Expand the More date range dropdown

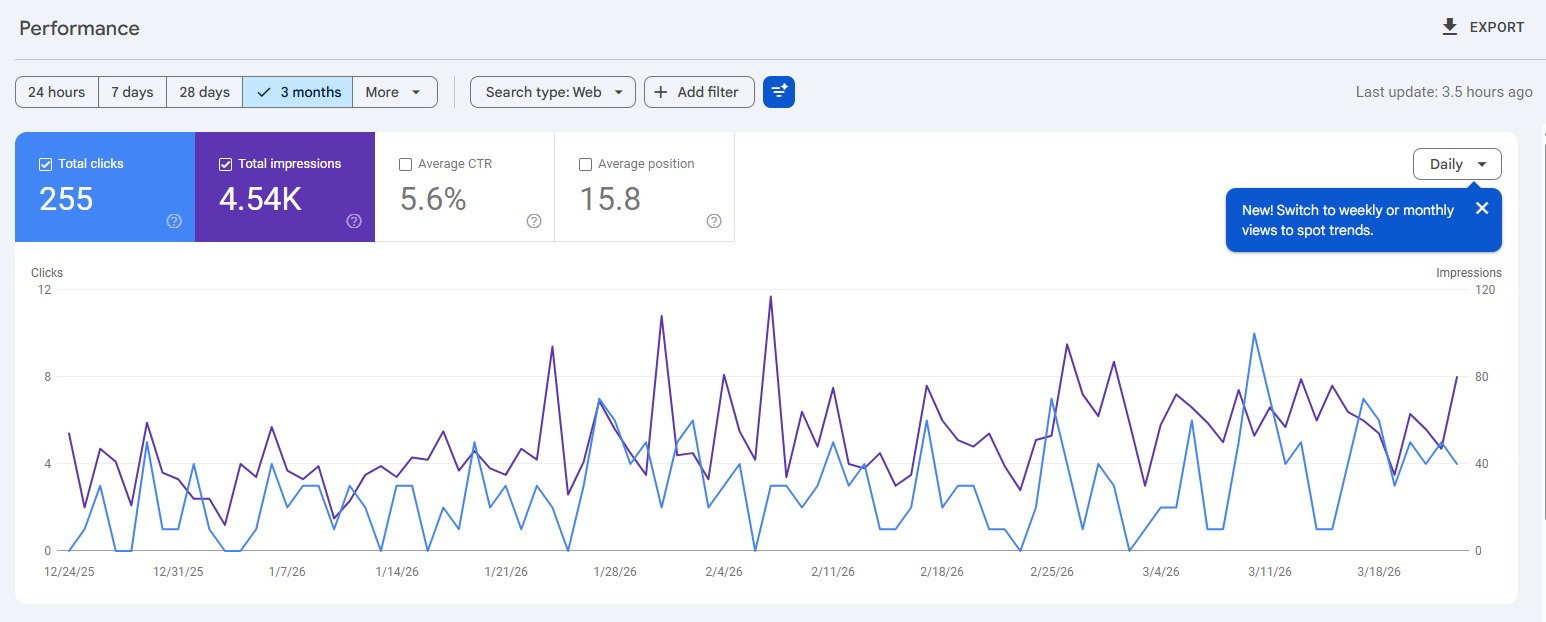pyautogui.click(x=394, y=92)
